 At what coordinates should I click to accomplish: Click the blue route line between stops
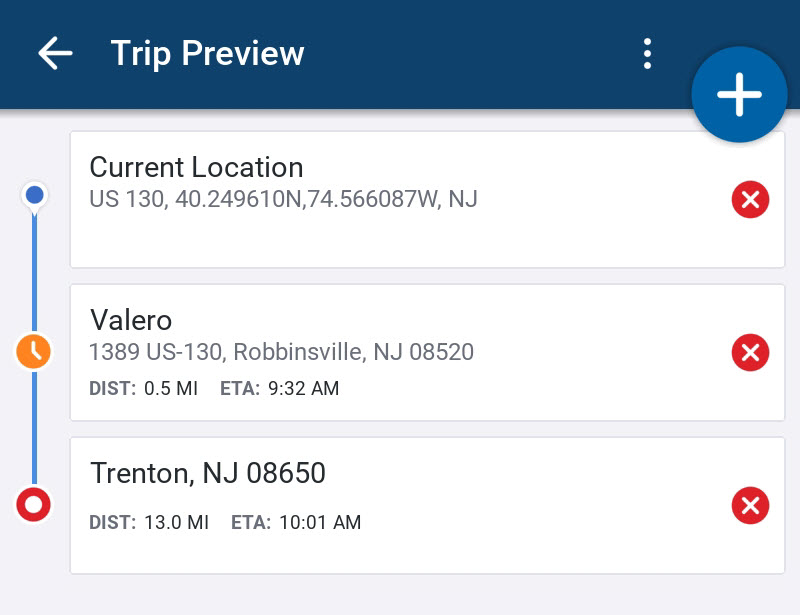click(34, 270)
